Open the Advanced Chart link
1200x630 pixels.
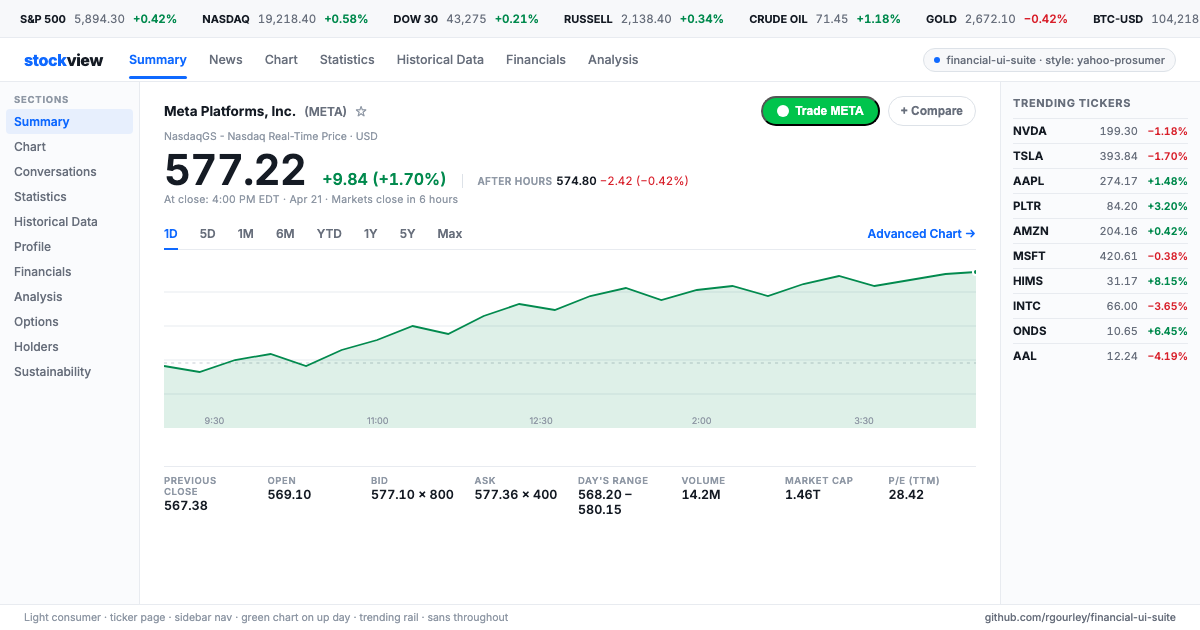pyautogui.click(x=921, y=234)
